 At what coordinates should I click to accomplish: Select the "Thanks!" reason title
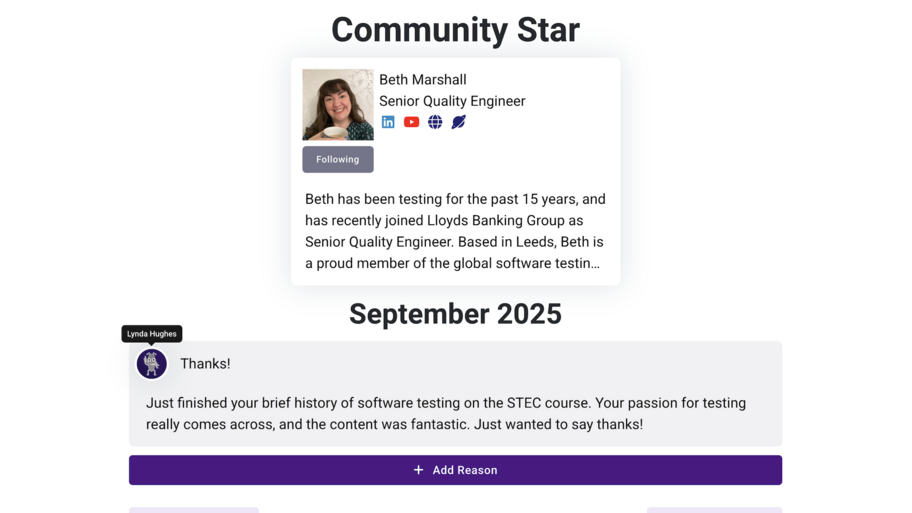pos(205,364)
